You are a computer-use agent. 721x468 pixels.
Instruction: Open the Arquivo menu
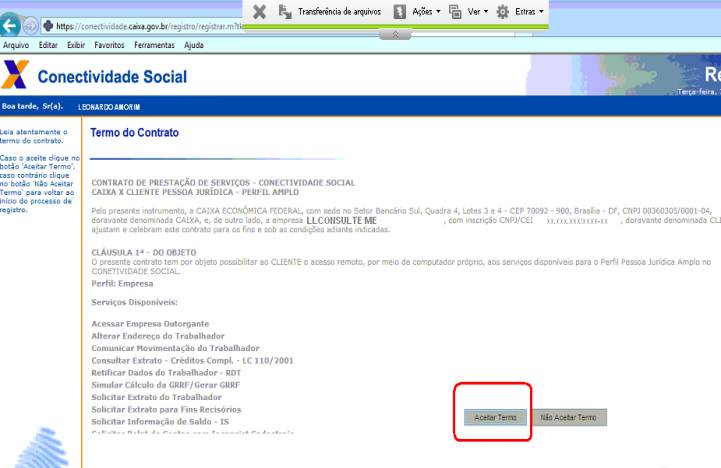tap(16, 45)
